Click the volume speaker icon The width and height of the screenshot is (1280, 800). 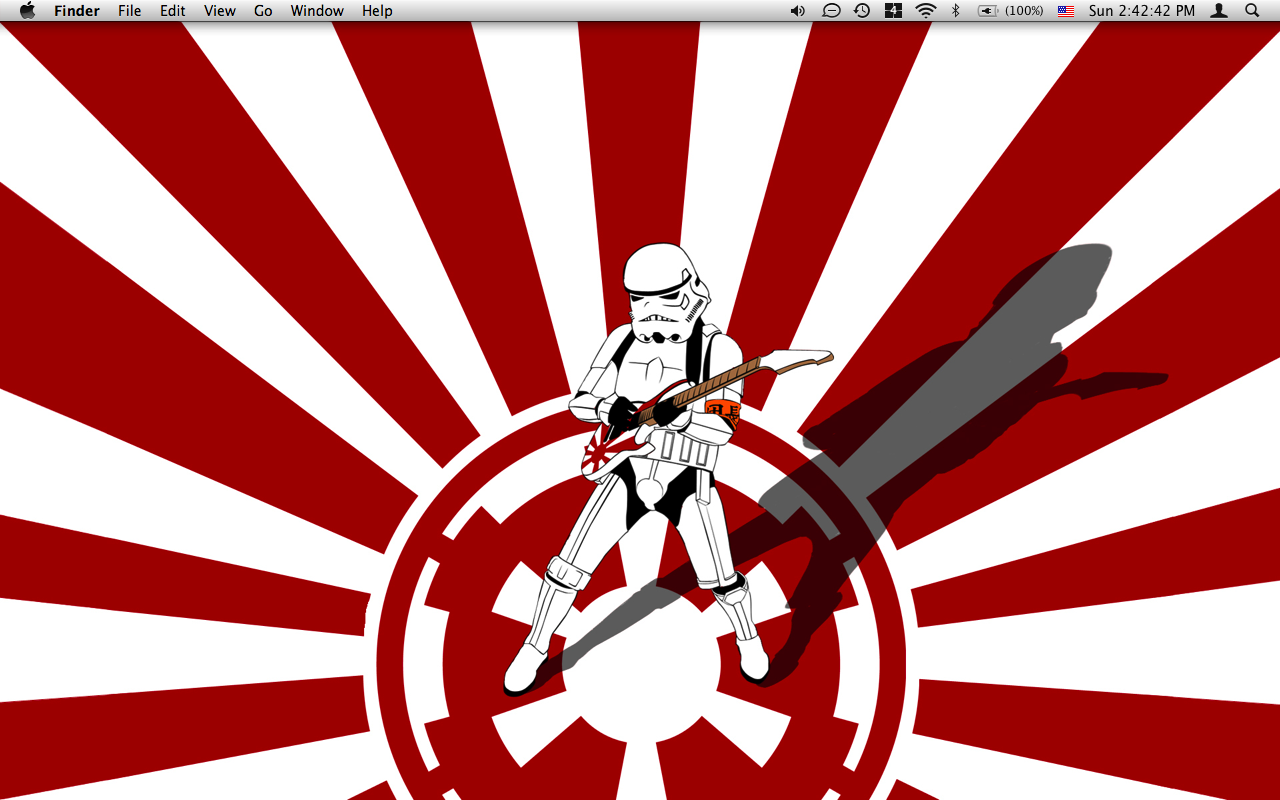(x=797, y=11)
